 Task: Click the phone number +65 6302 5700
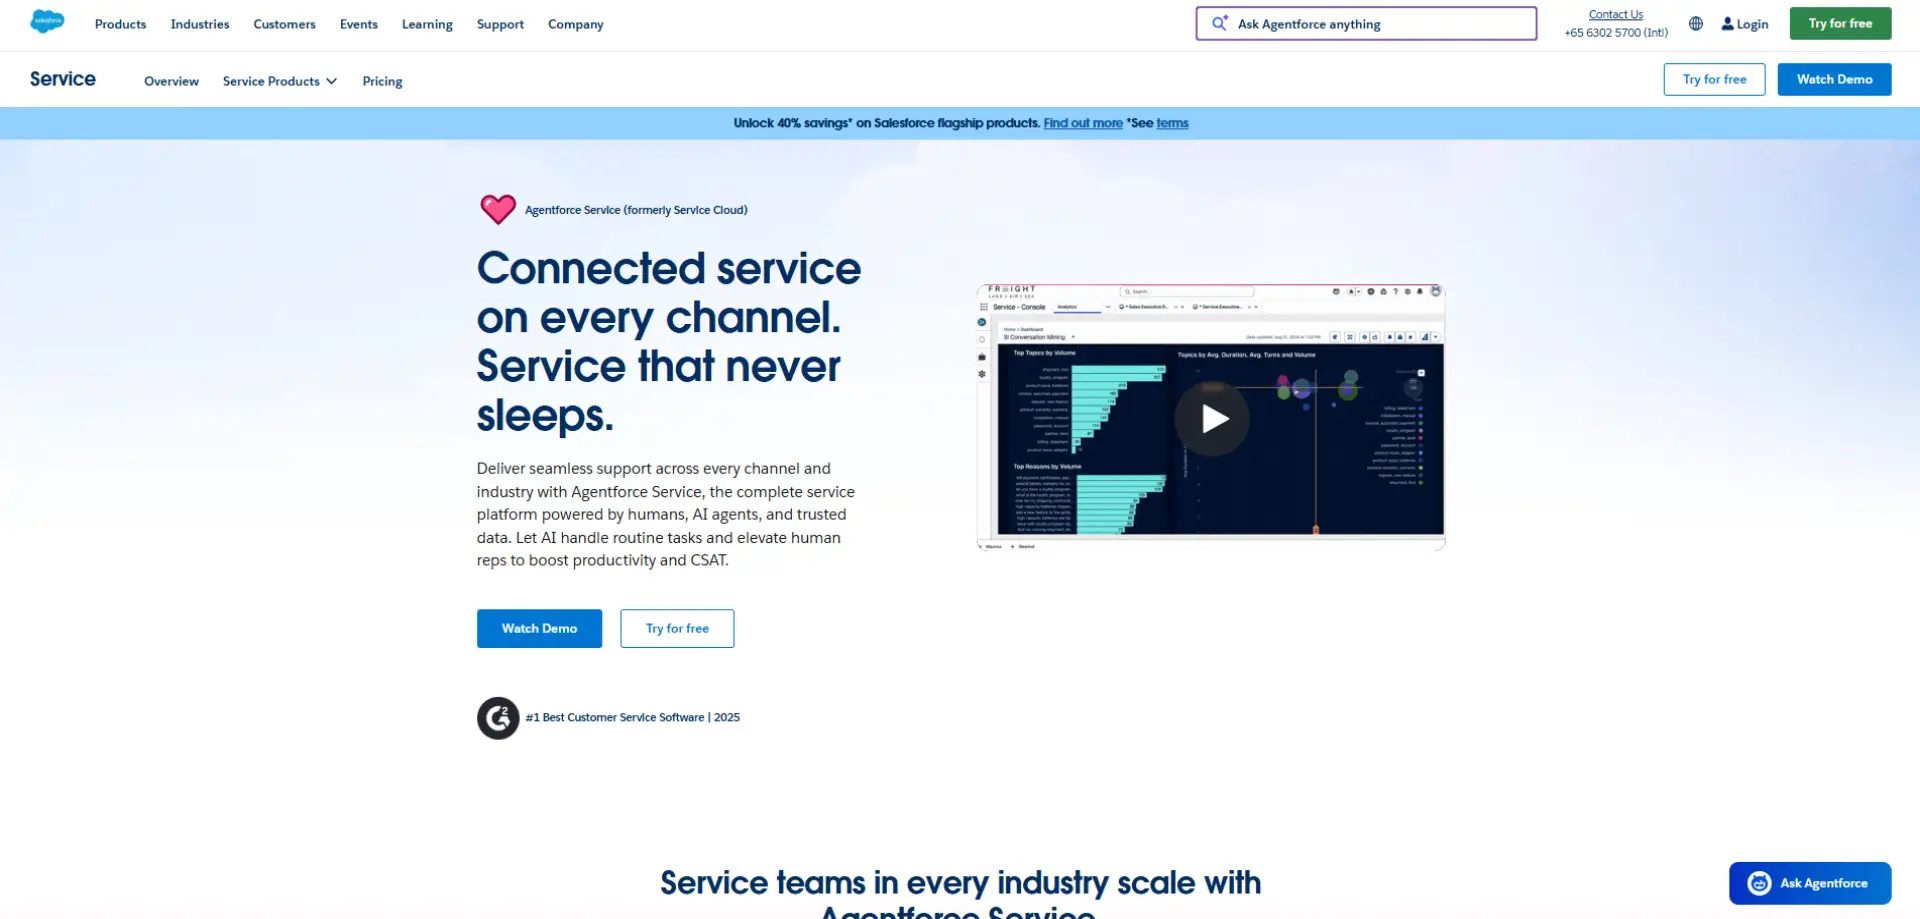click(x=1616, y=32)
